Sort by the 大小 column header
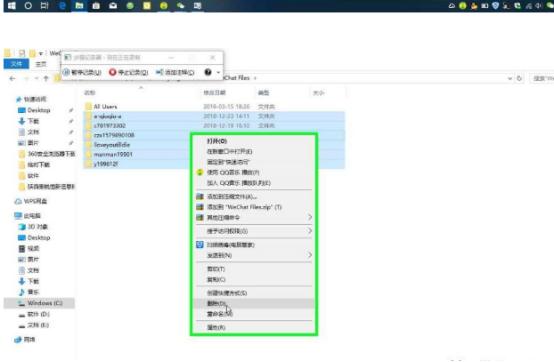This screenshot has width=554, height=362. (318, 93)
